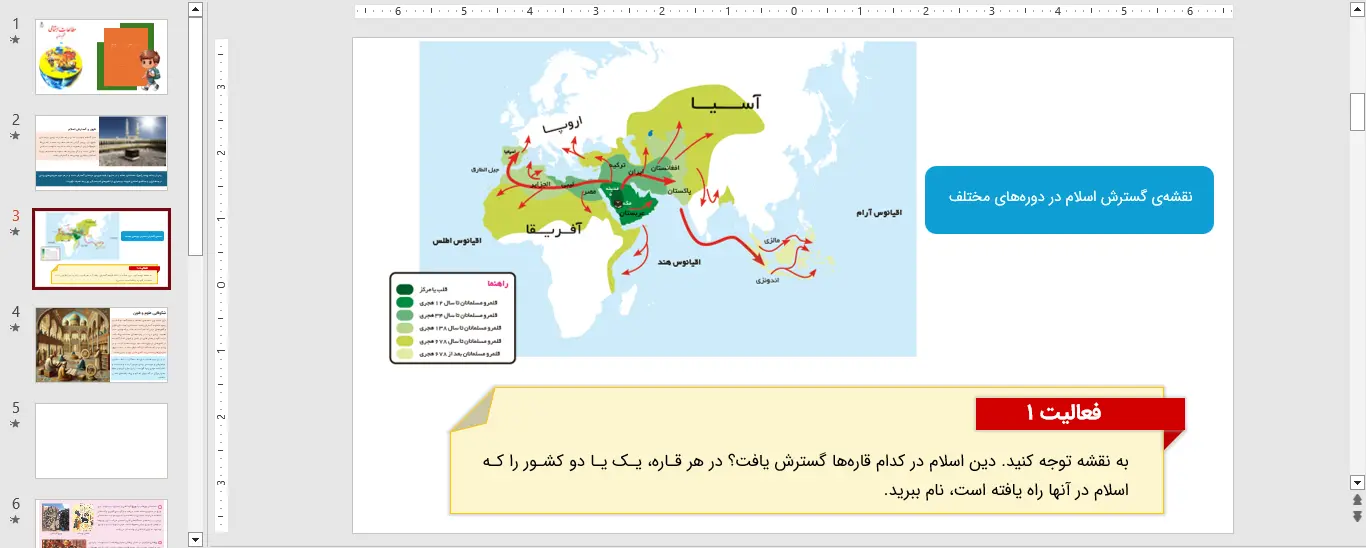Click the main editor vertical scrollbar thumb

tap(1357, 111)
